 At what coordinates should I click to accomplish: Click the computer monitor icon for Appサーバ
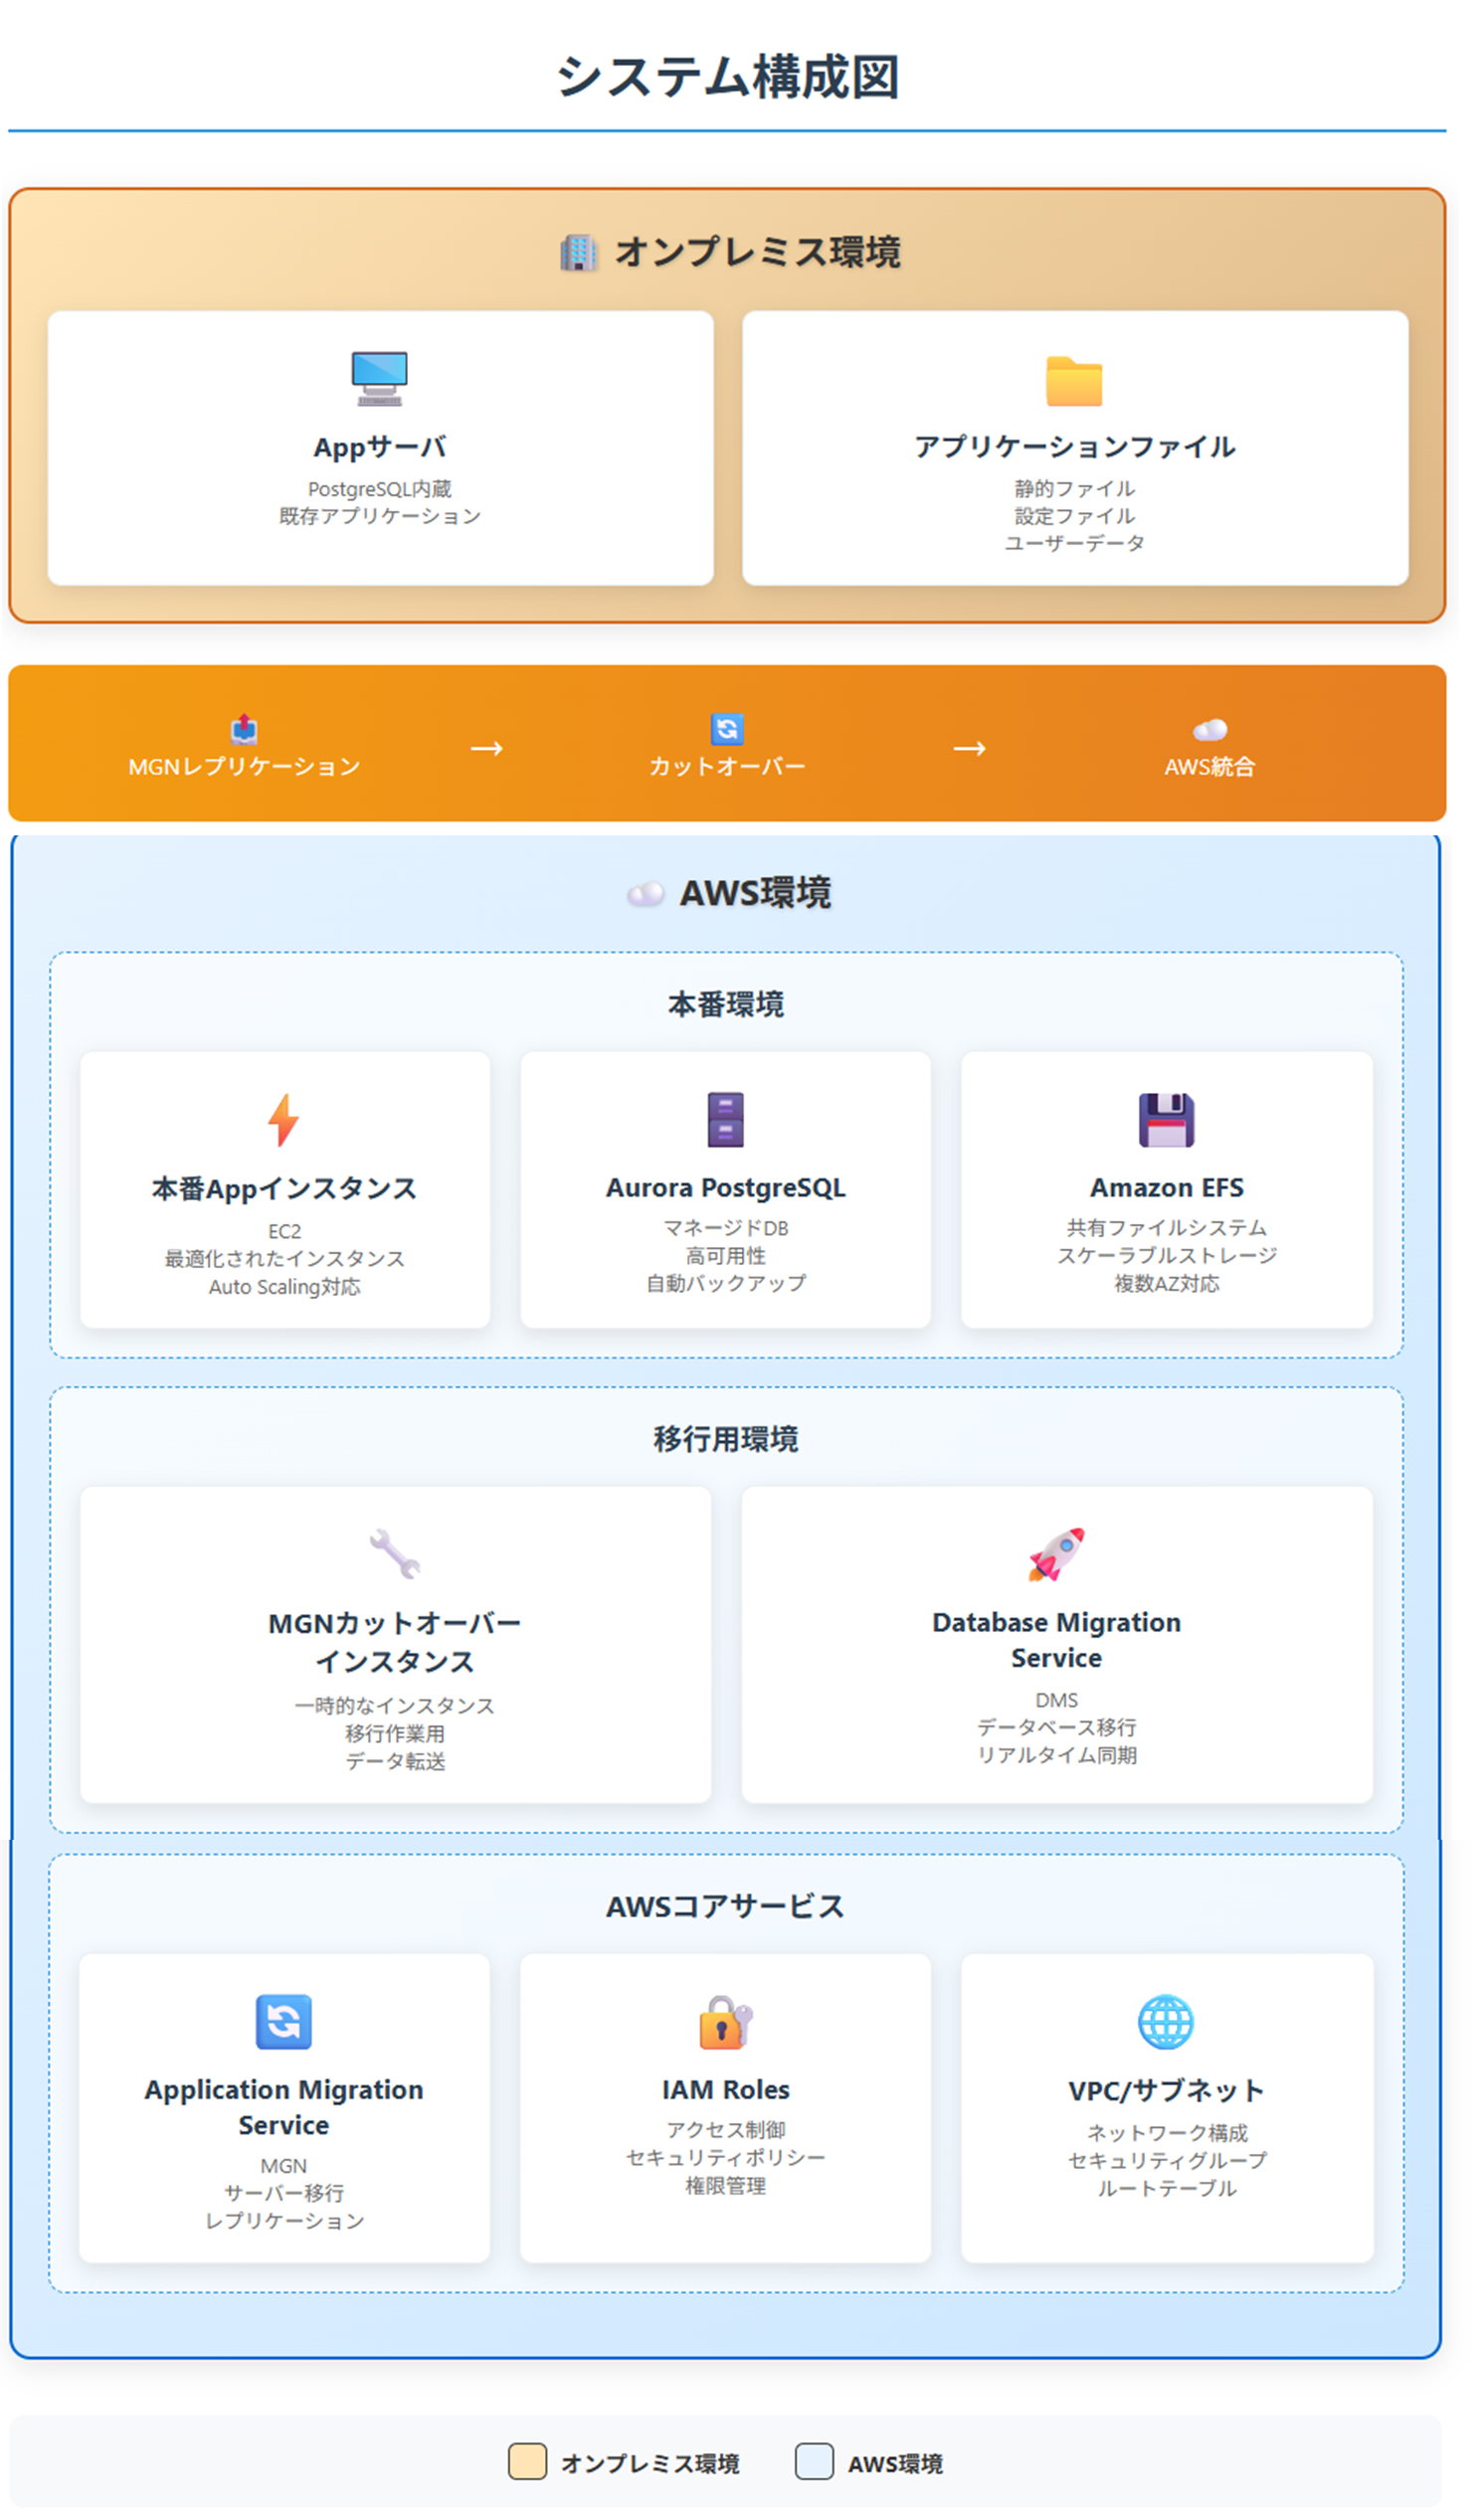(x=380, y=380)
